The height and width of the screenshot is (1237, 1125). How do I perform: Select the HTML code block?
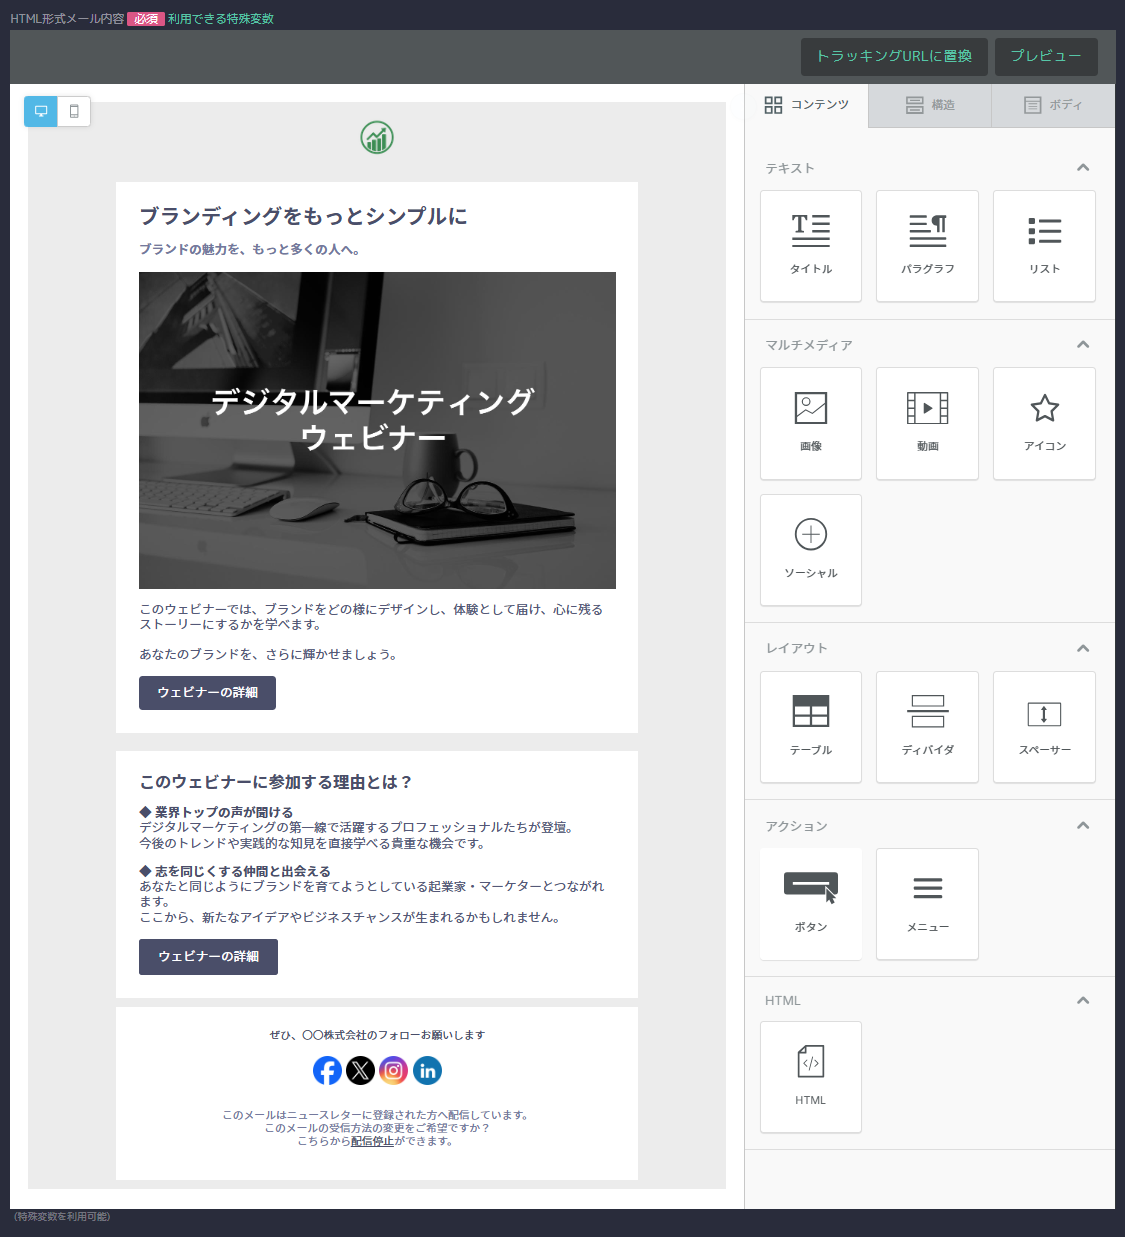click(x=811, y=1077)
